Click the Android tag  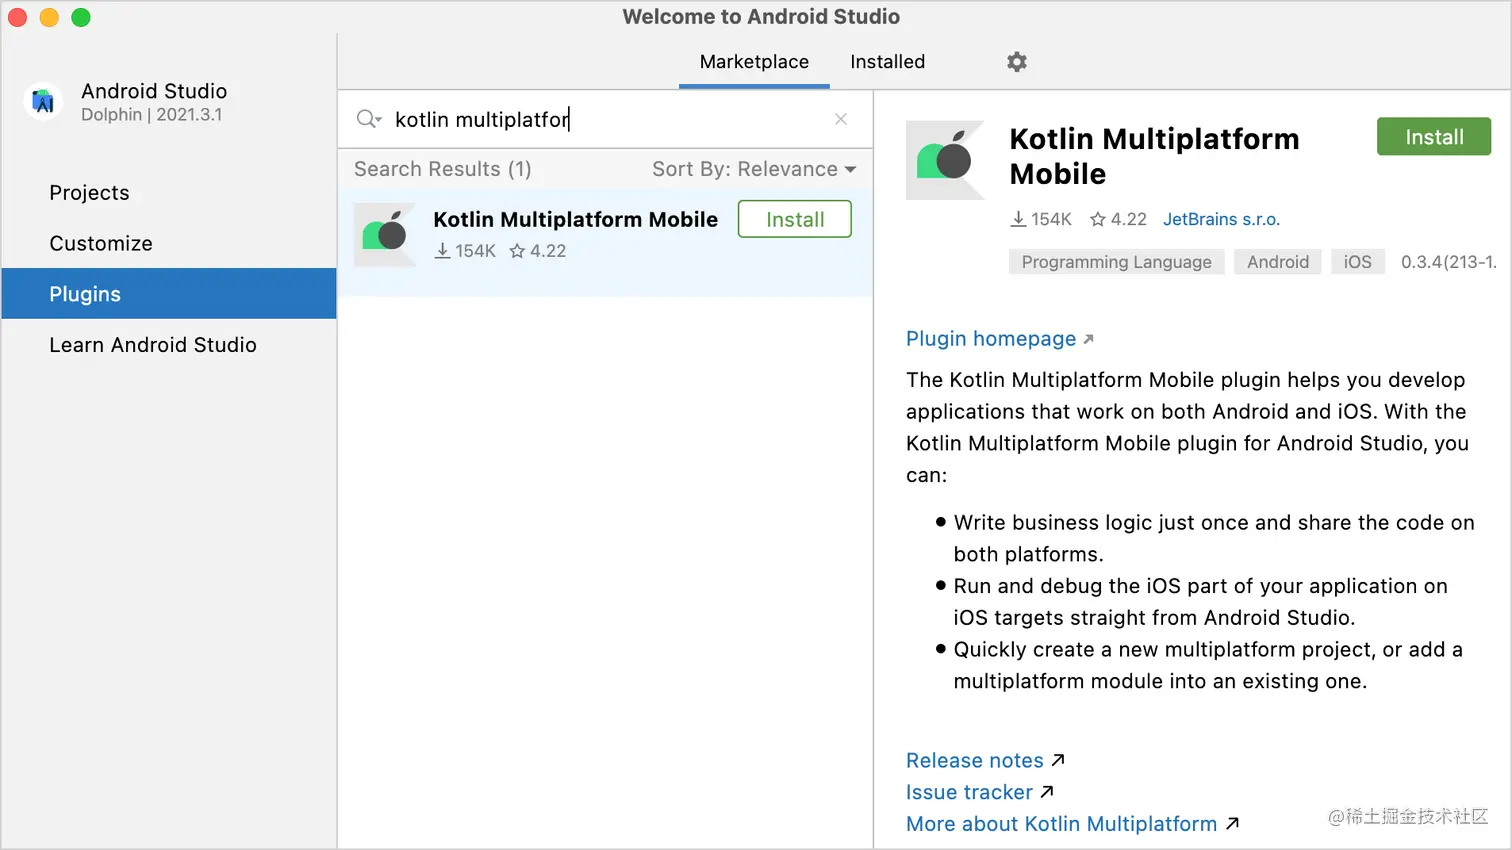1278,262
